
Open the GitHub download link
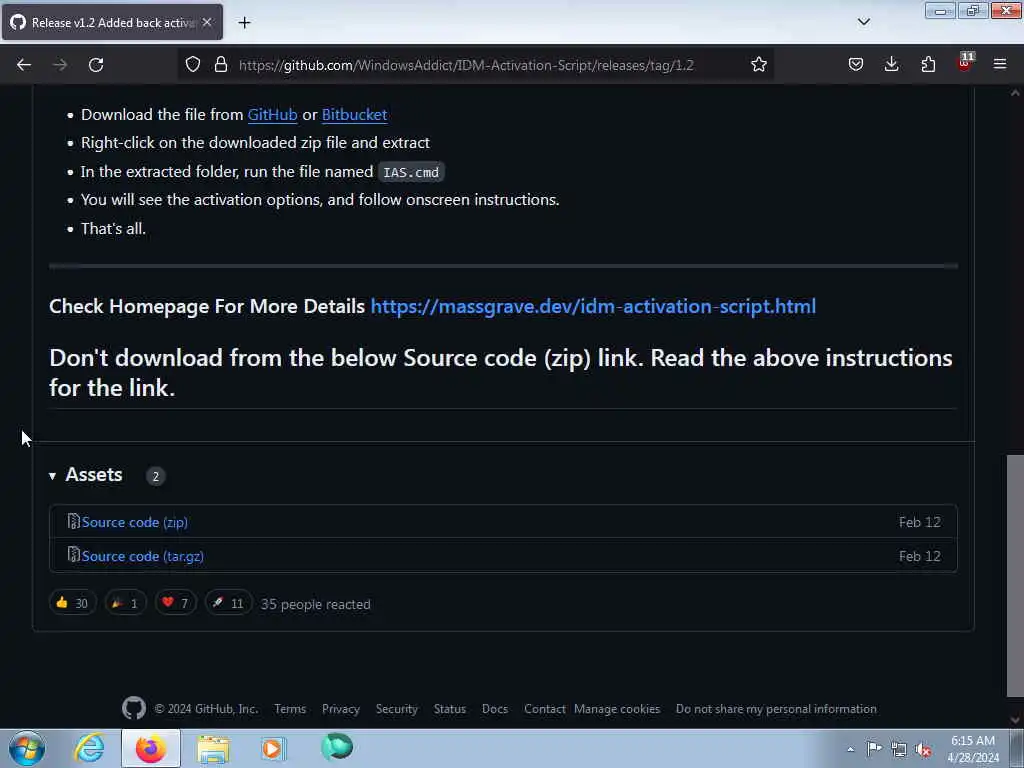tap(272, 114)
